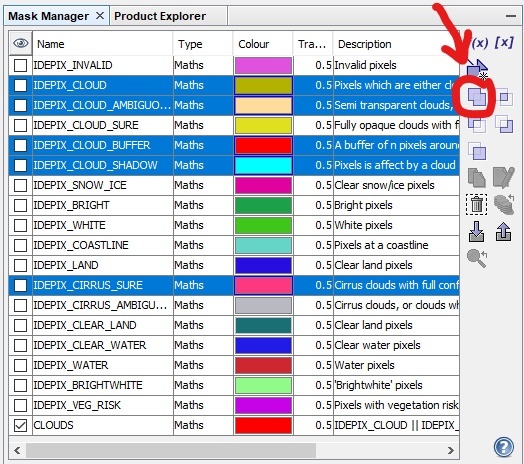Screen dimensions: 524x464
Task: Change the IDEPIX_INVALID colour swatch
Action: click(x=263, y=65)
